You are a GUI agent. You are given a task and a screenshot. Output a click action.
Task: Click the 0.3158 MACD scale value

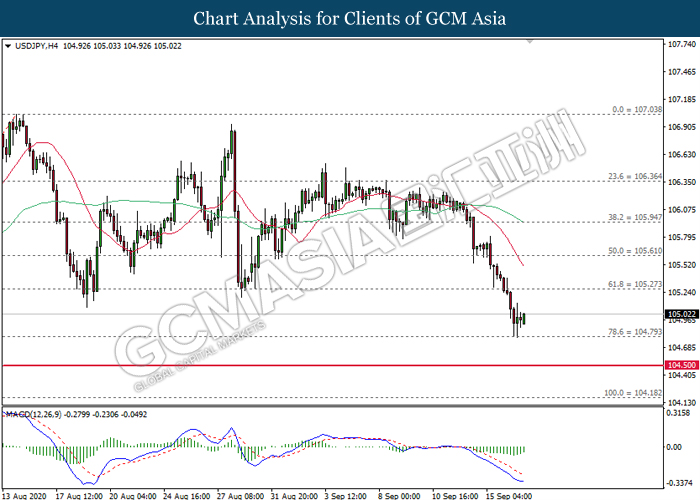click(x=678, y=413)
